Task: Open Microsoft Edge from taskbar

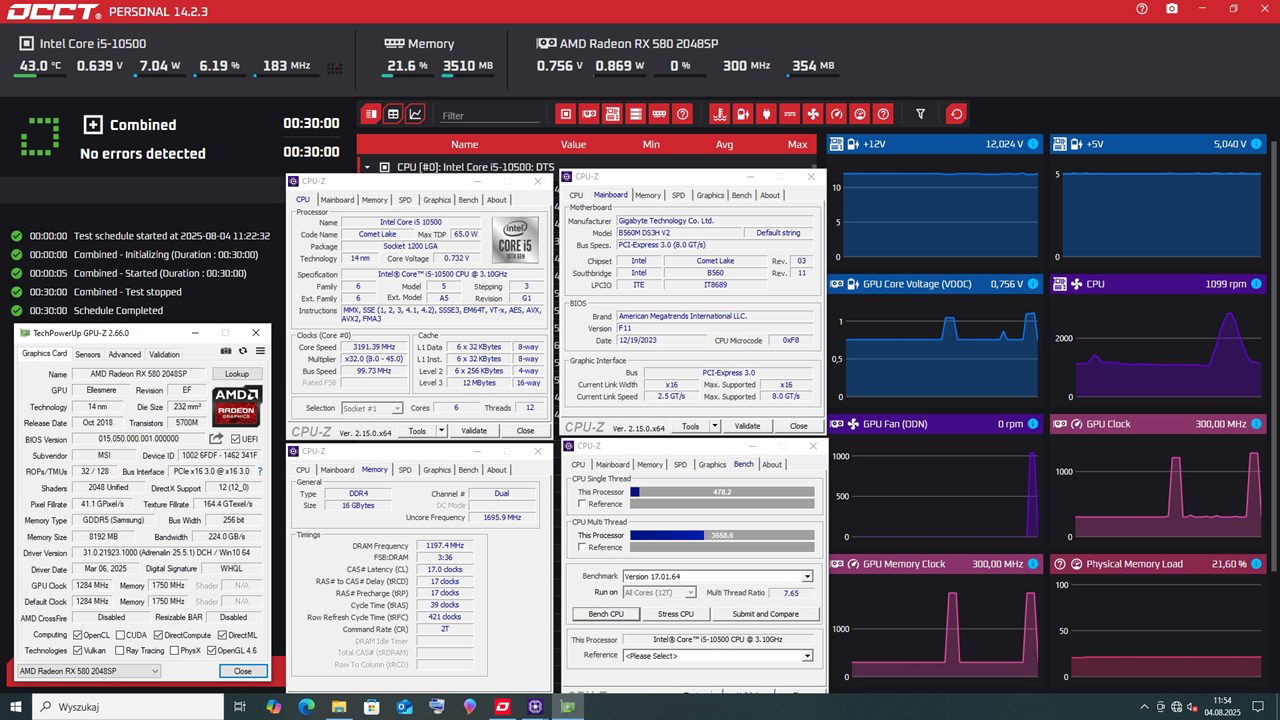Action: point(306,706)
